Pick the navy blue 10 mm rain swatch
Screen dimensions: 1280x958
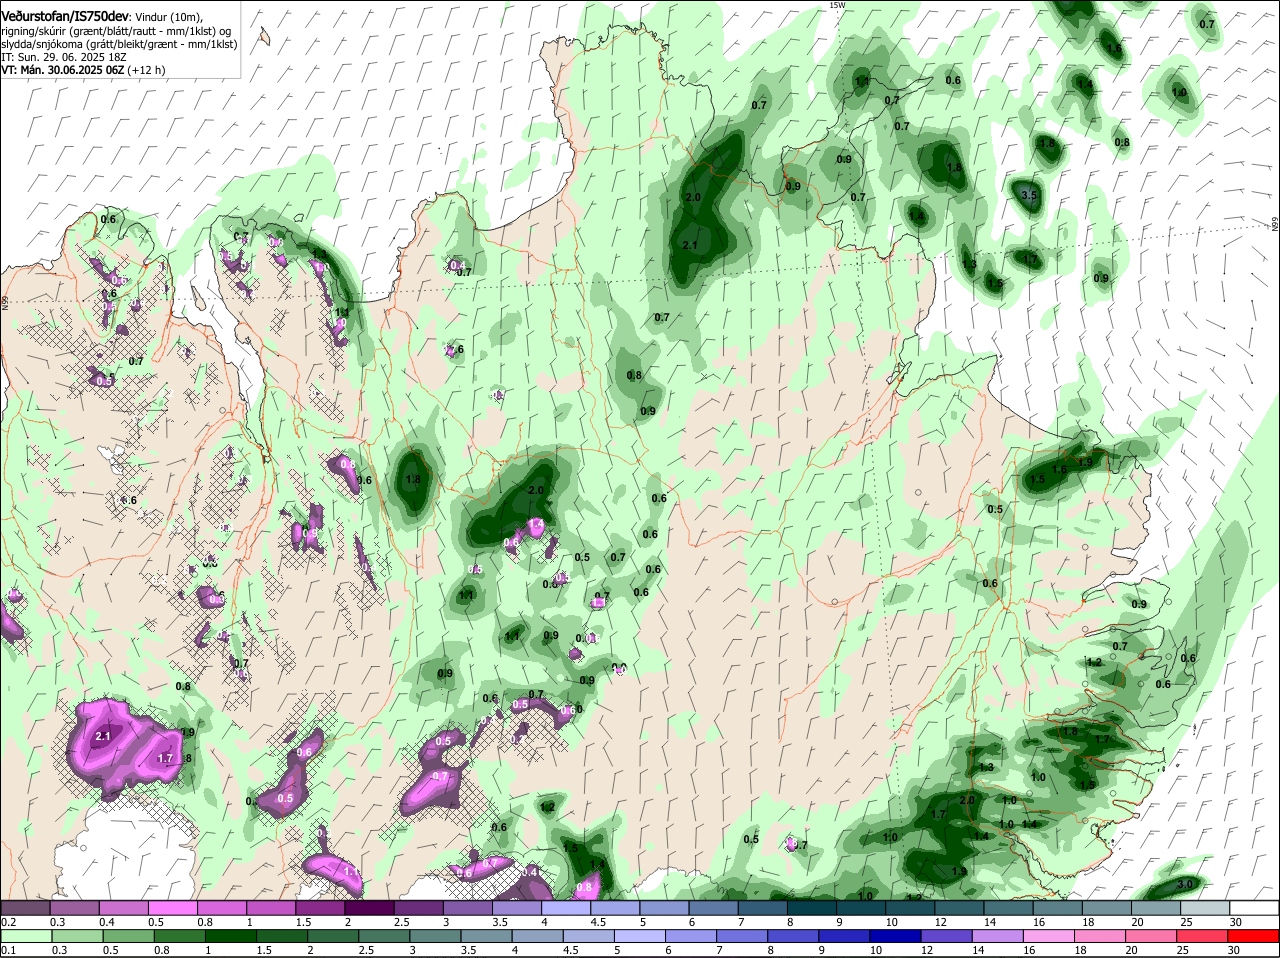pyautogui.click(x=895, y=936)
